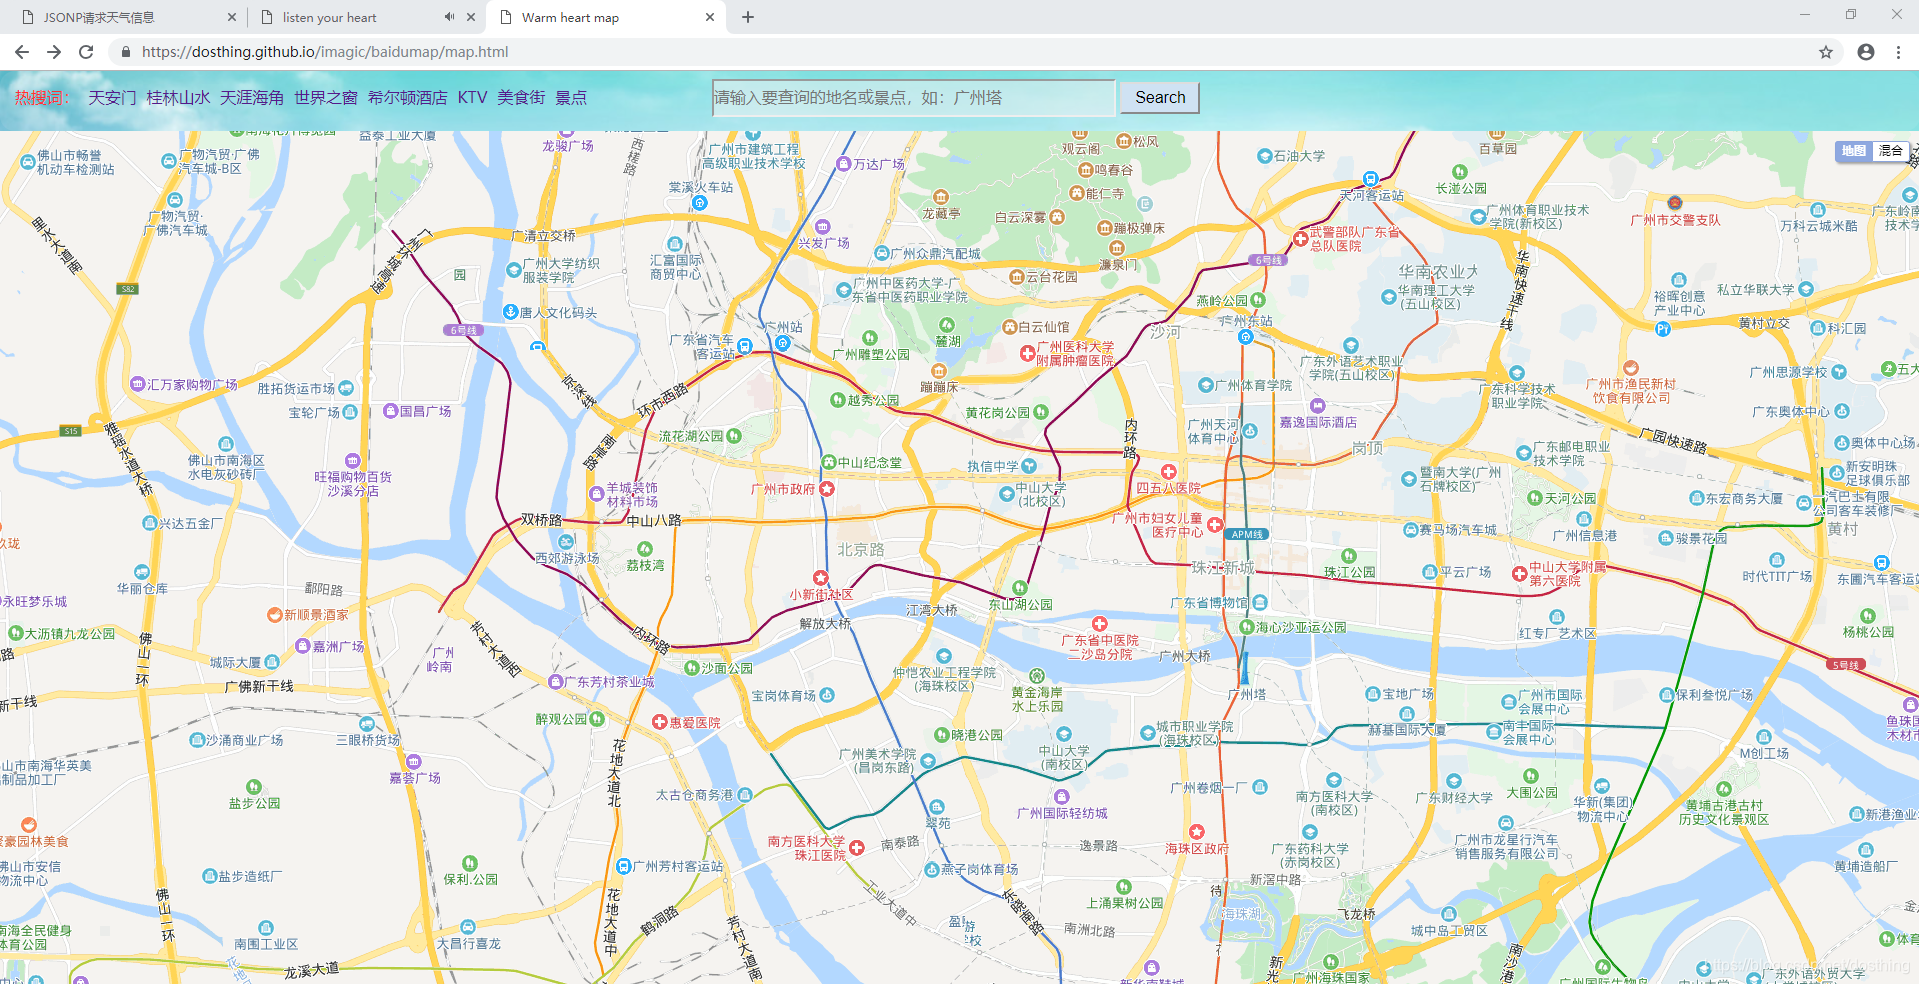1919x984 pixels.
Task: Open the Chrome three-dot menu
Action: (1898, 52)
